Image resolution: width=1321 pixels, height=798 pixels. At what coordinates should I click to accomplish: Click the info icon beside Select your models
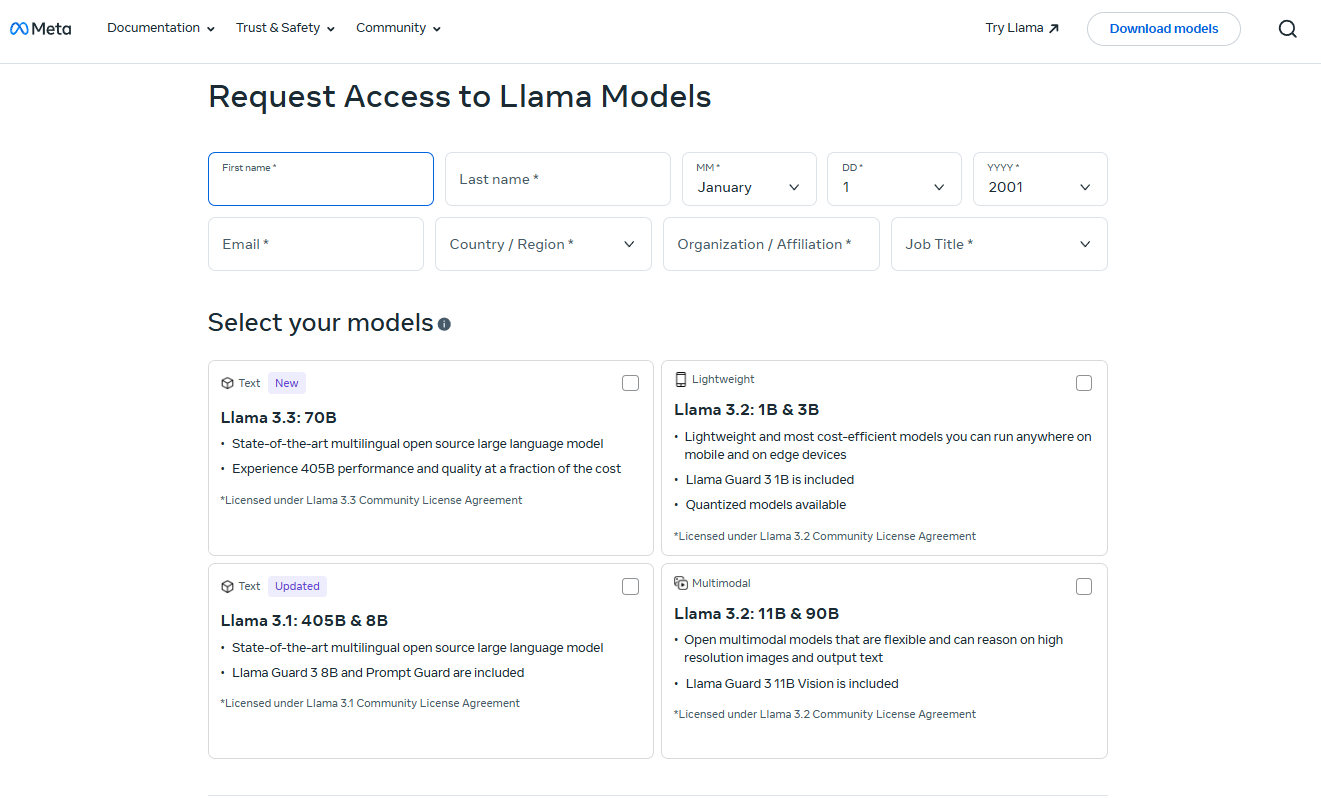click(444, 324)
